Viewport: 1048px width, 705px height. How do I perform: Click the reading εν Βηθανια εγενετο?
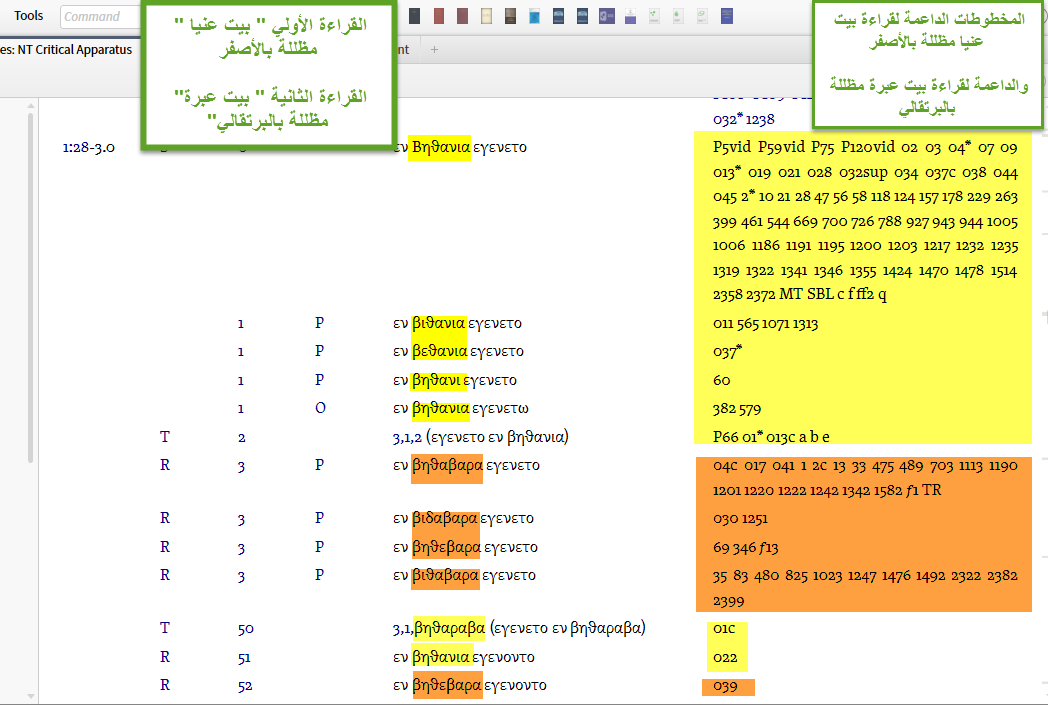460,147
